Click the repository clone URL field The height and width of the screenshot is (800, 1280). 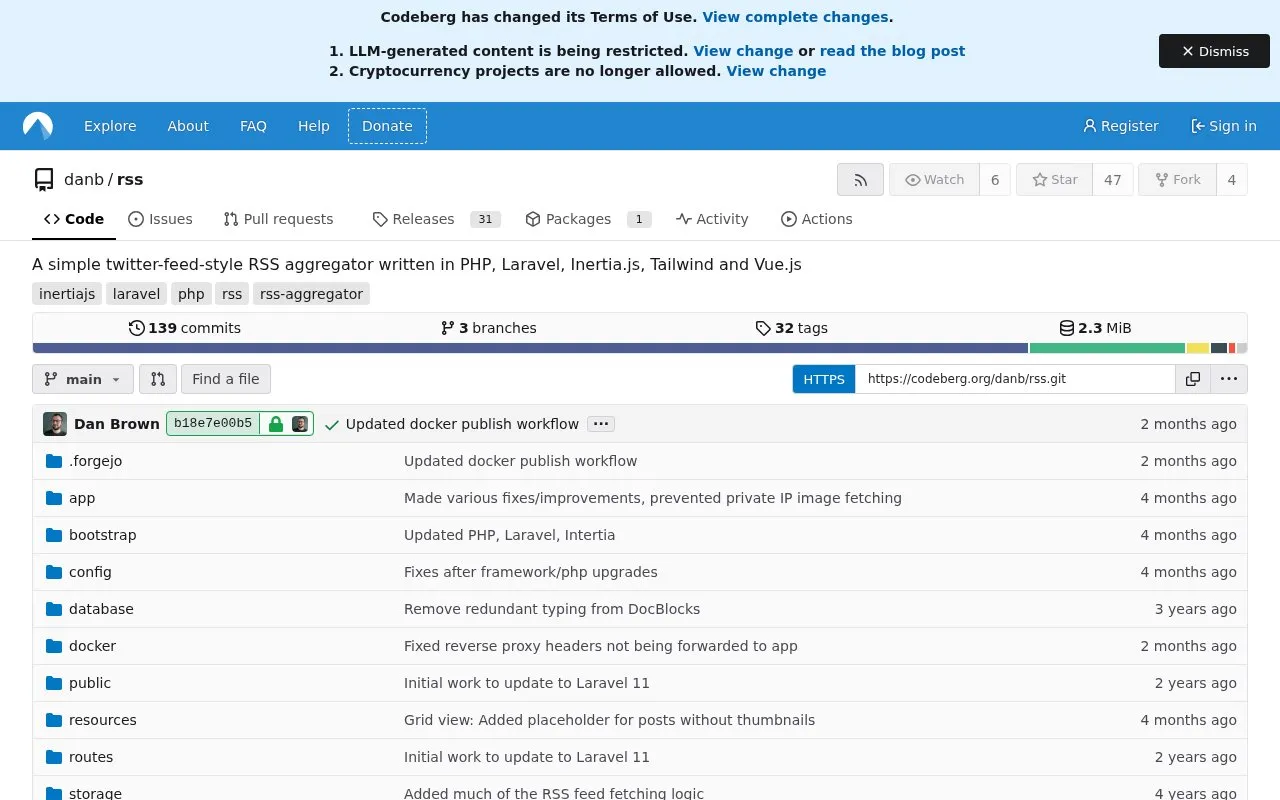(x=1015, y=379)
